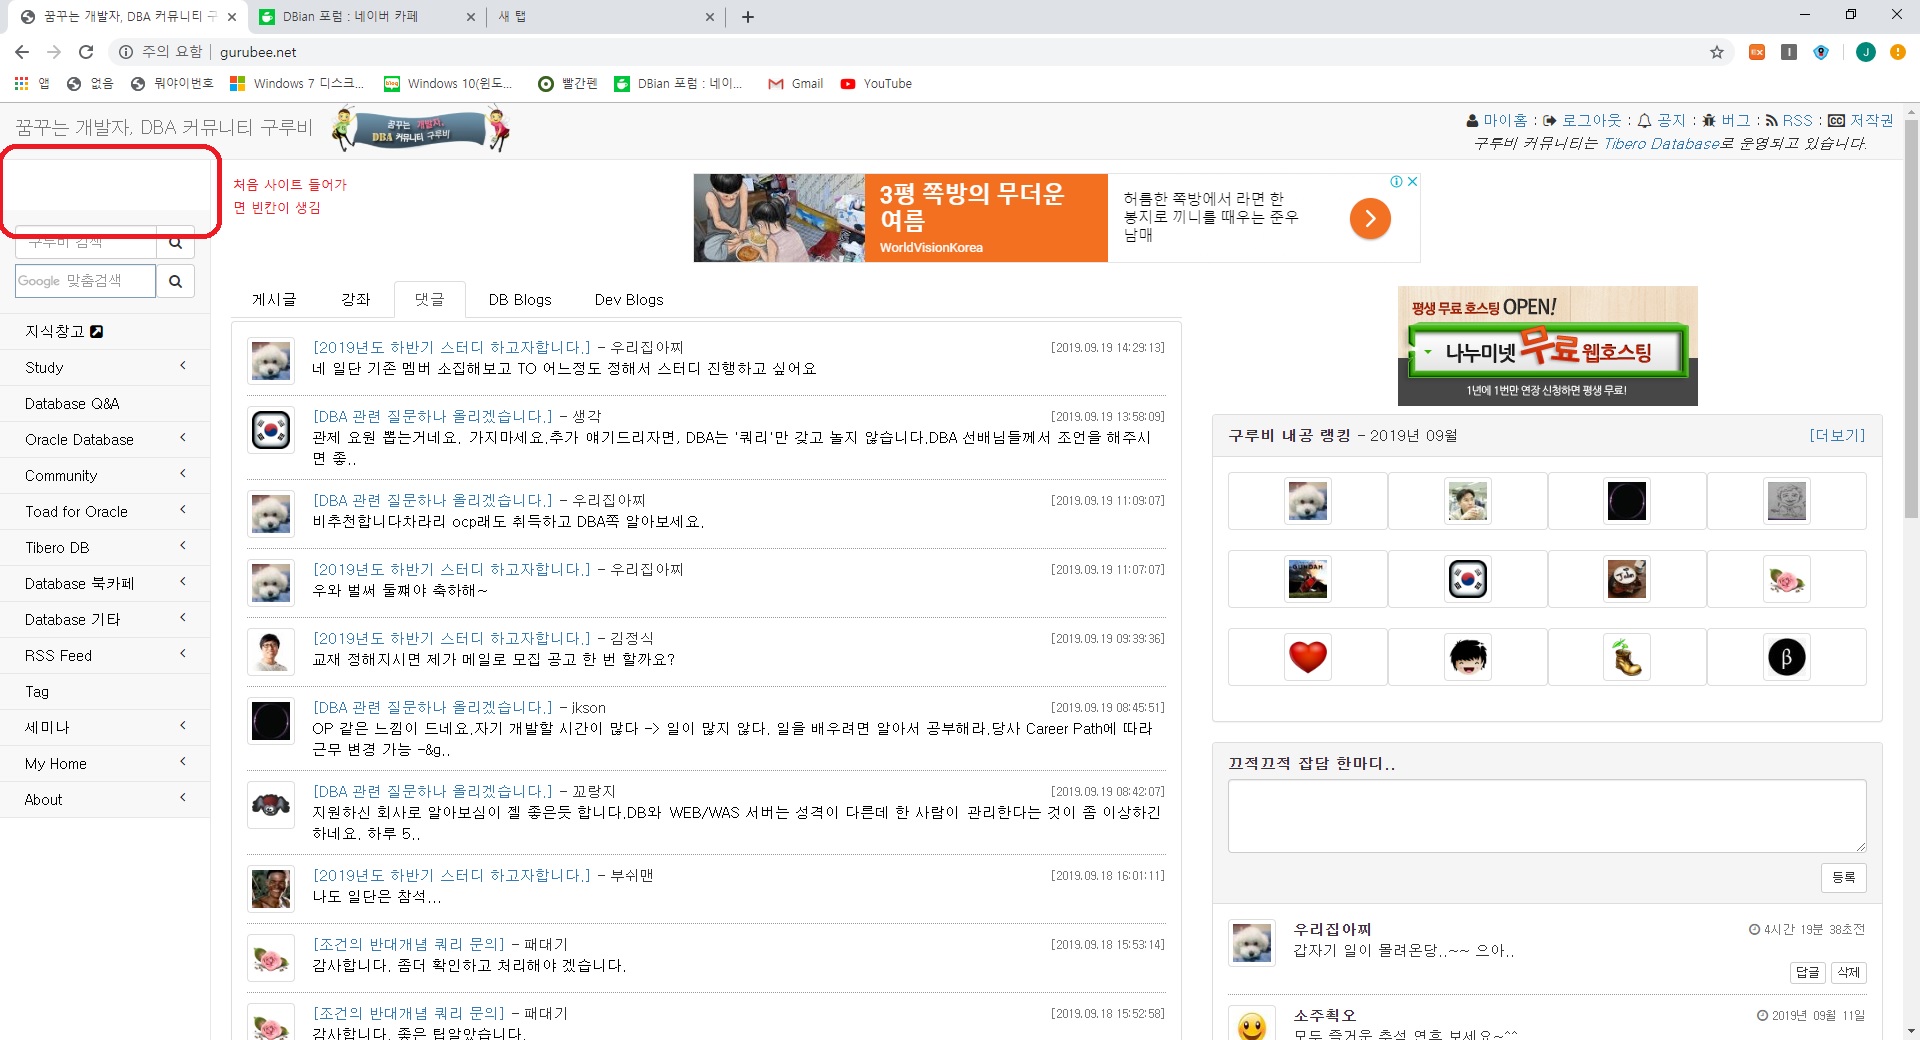Focus the 끄적끄적 잡담 한마디 text area
This screenshot has height=1040, width=1920.
pyautogui.click(x=1547, y=816)
